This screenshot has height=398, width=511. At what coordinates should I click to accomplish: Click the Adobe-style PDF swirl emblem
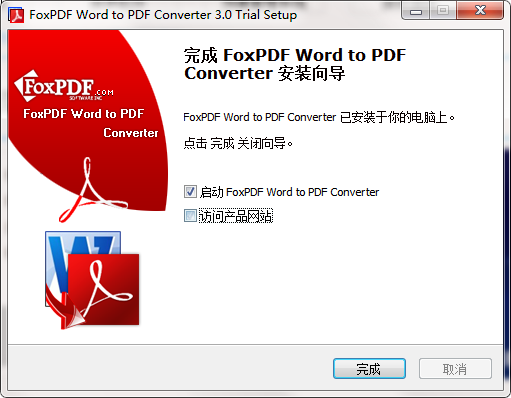point(92,190)
